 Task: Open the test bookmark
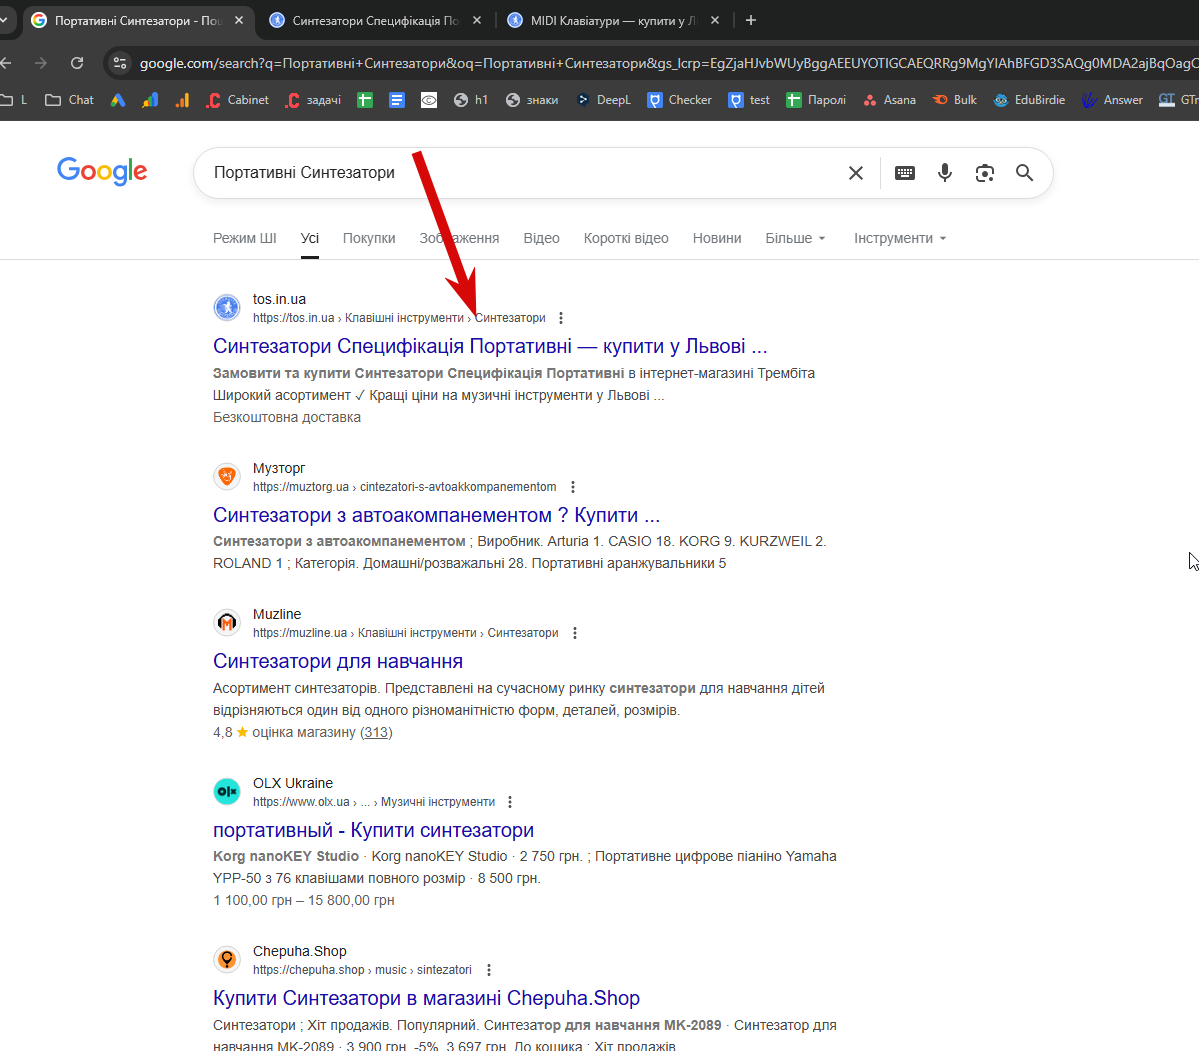point(749,100)
